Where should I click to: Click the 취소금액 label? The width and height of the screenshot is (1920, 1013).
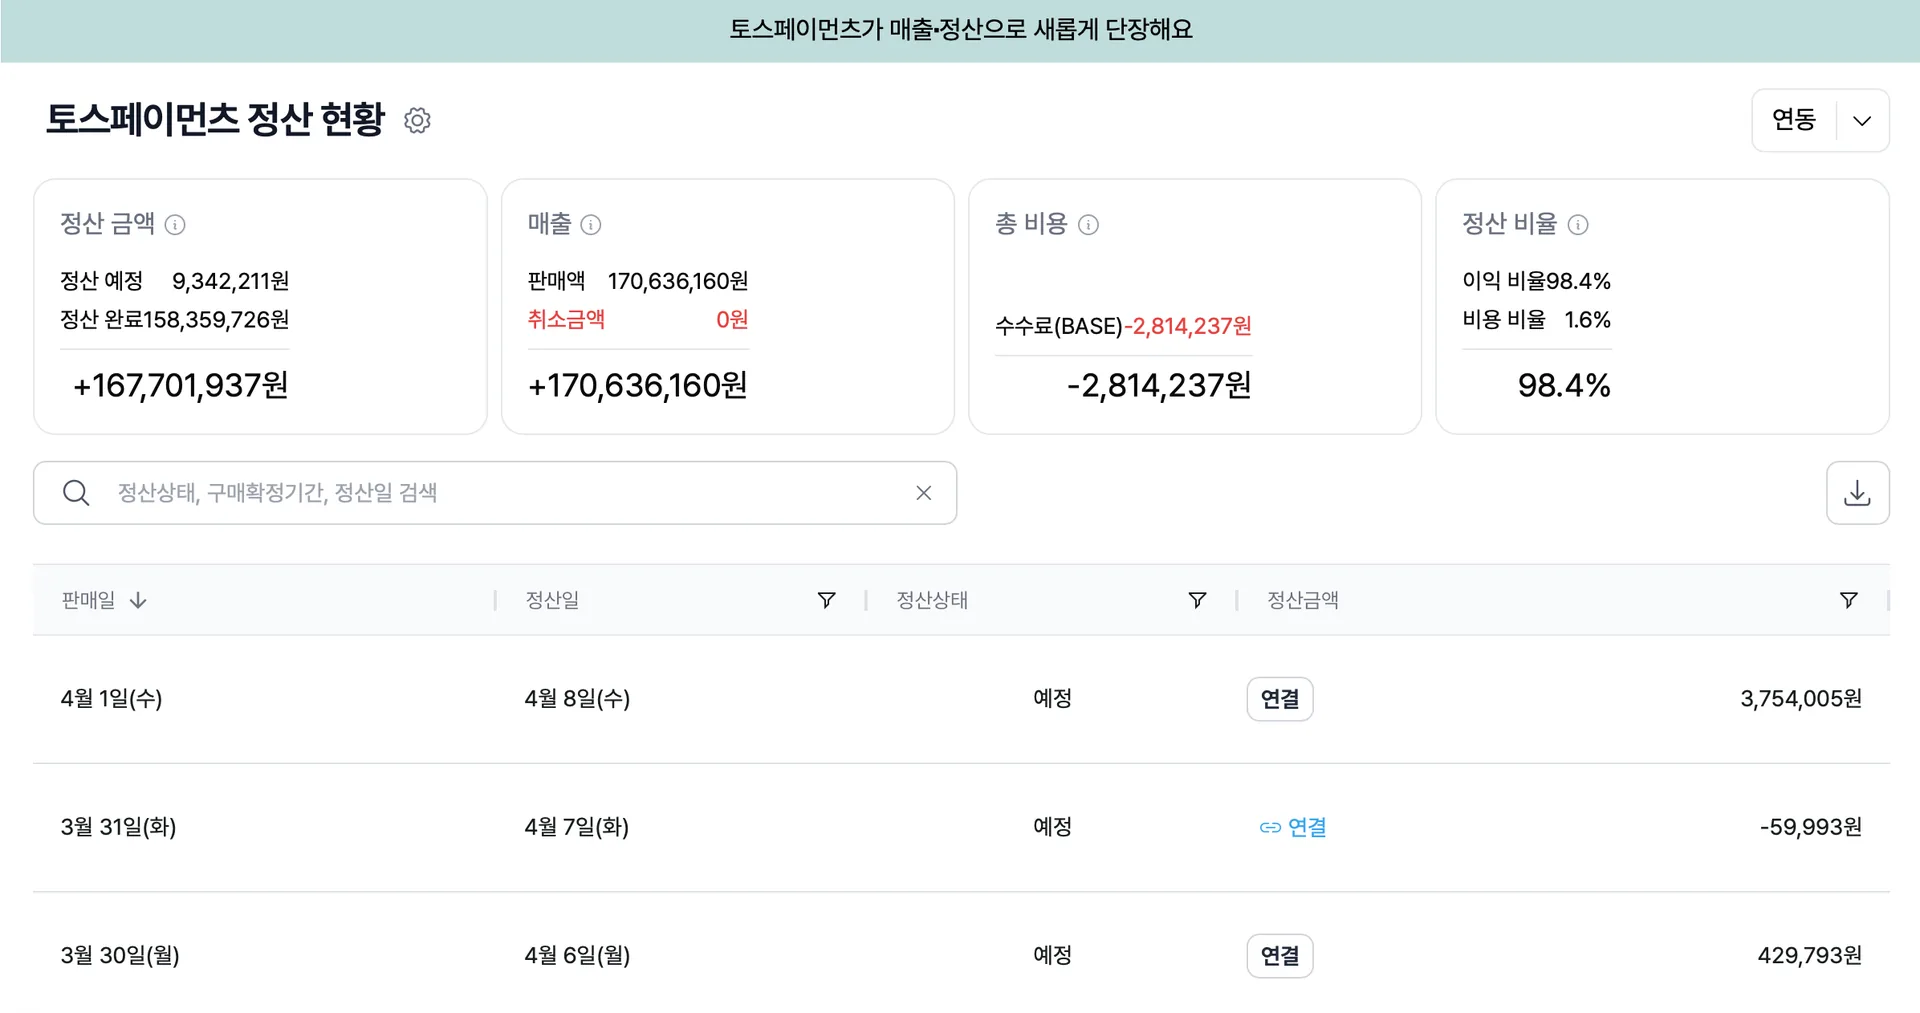tap(566, 319)
